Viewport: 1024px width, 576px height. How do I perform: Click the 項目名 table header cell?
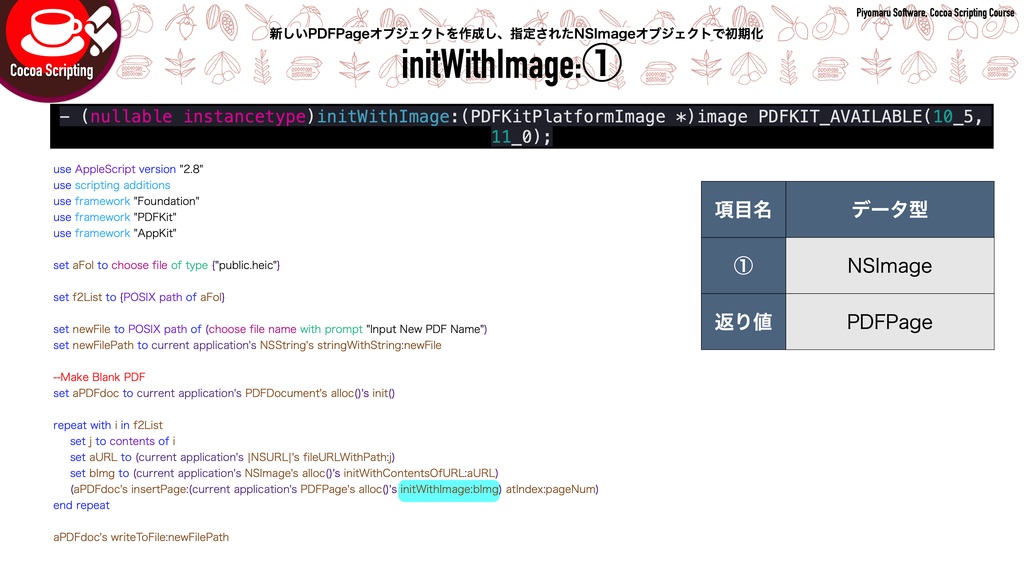click(743, 209)
